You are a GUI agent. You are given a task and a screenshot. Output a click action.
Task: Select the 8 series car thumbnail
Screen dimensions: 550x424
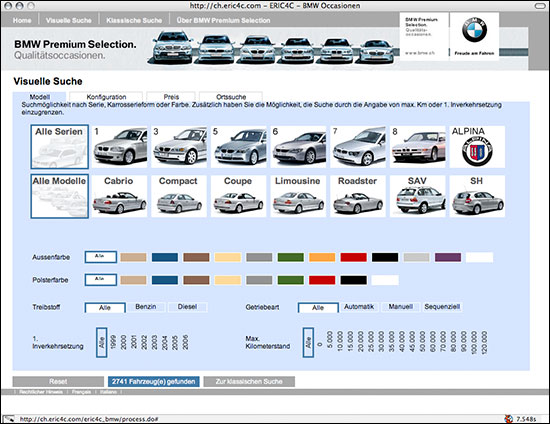point(417,147)
